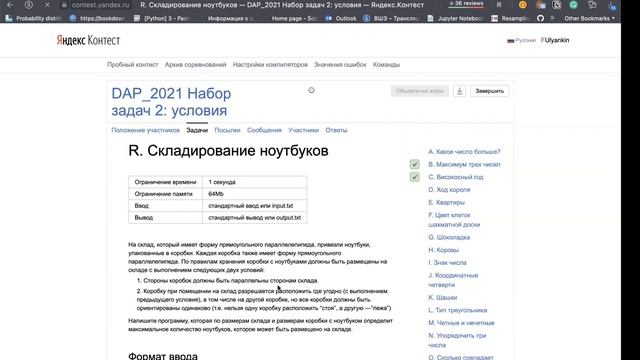Open problem K. Шашки
This screenshot has width=640, height=360.
[x=442, y=297]
